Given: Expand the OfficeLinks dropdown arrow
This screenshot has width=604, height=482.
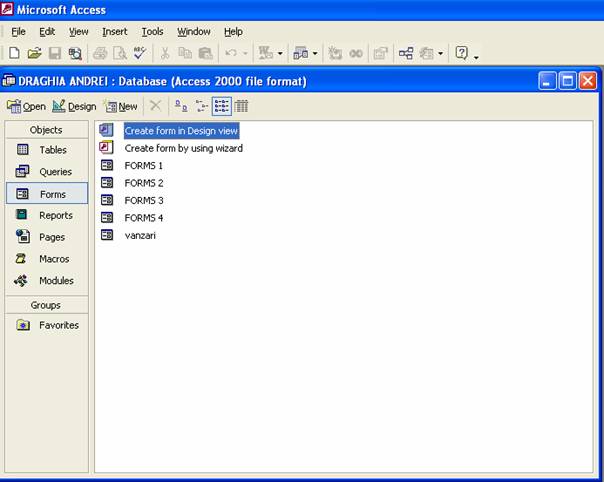Looking at the screenshot, I should tap(280, 53).
